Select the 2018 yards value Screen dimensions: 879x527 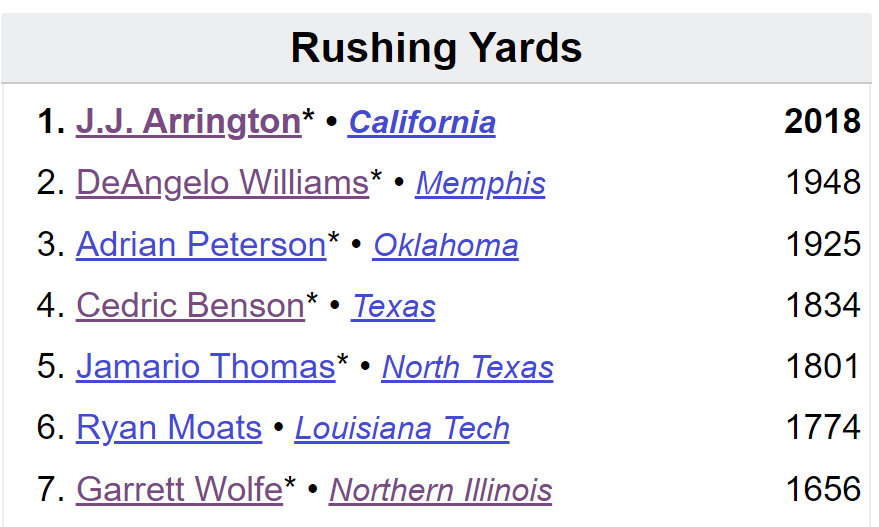[822, 121]
